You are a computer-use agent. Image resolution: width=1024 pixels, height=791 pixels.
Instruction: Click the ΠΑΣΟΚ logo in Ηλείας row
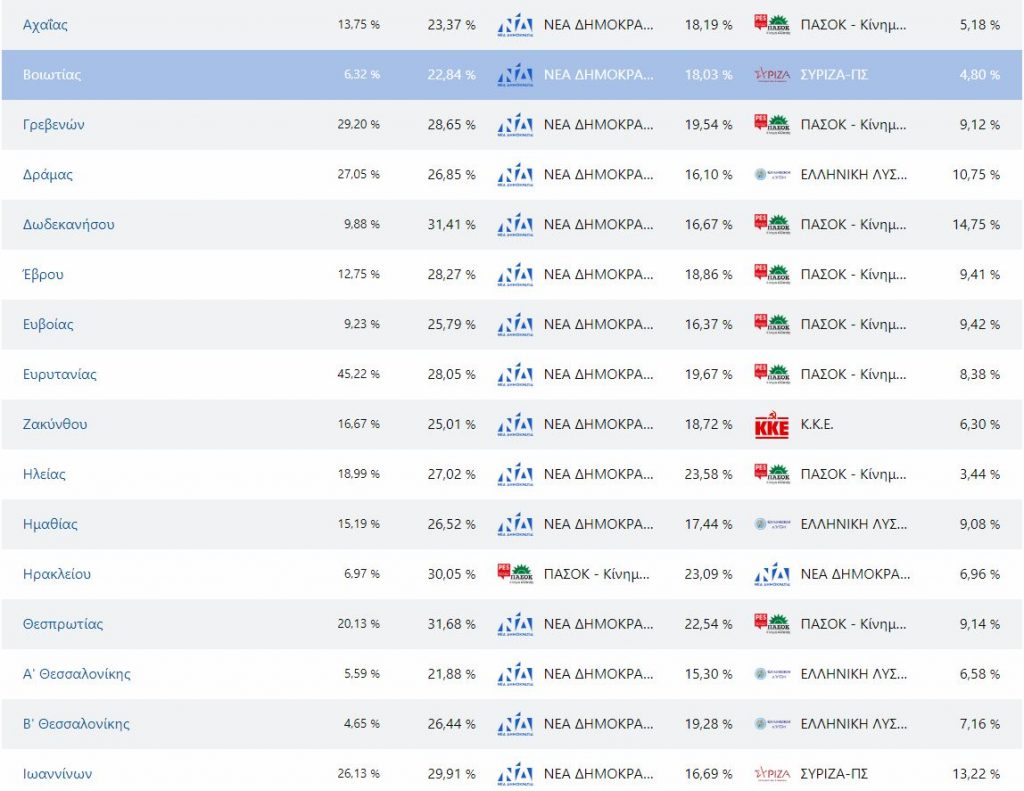point(772,474)
